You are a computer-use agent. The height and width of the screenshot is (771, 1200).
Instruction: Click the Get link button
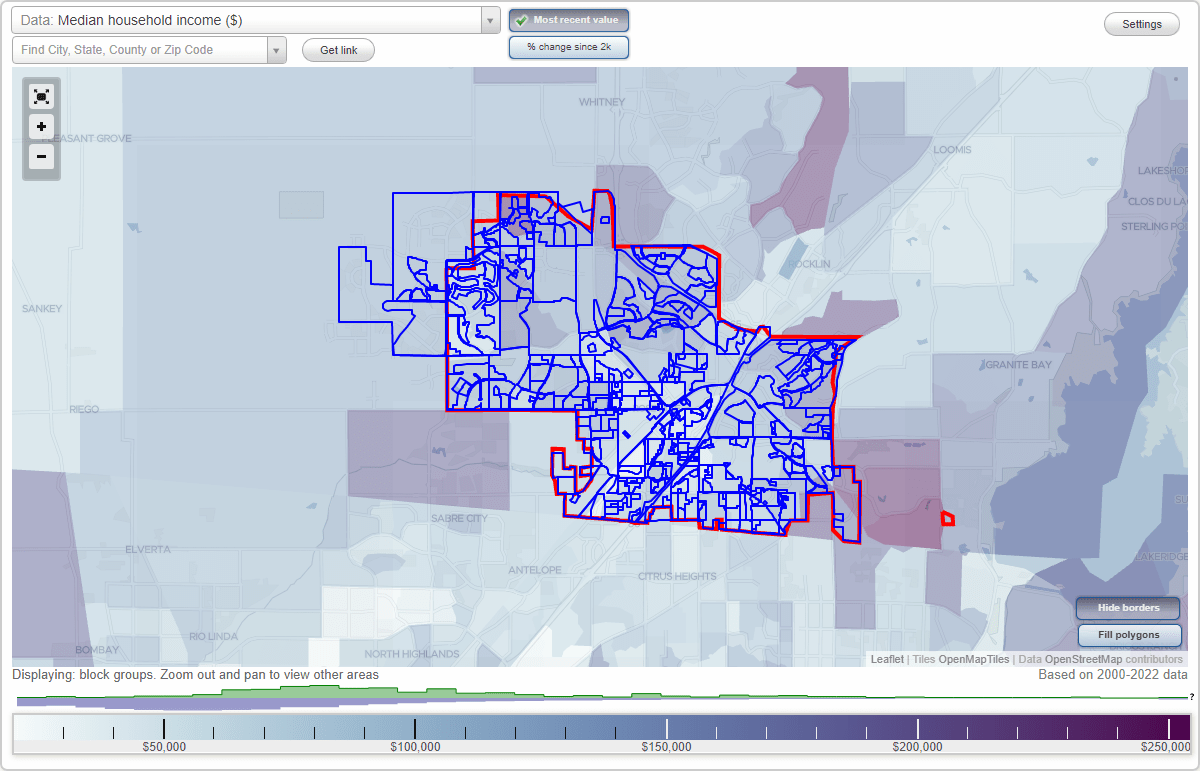click(x=337, y=49)
